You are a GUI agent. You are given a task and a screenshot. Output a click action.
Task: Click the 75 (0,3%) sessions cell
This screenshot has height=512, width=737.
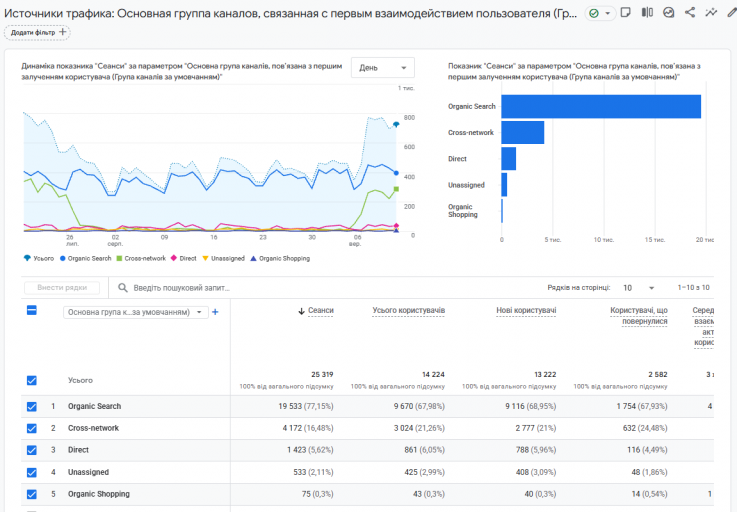tap(317, 494)
